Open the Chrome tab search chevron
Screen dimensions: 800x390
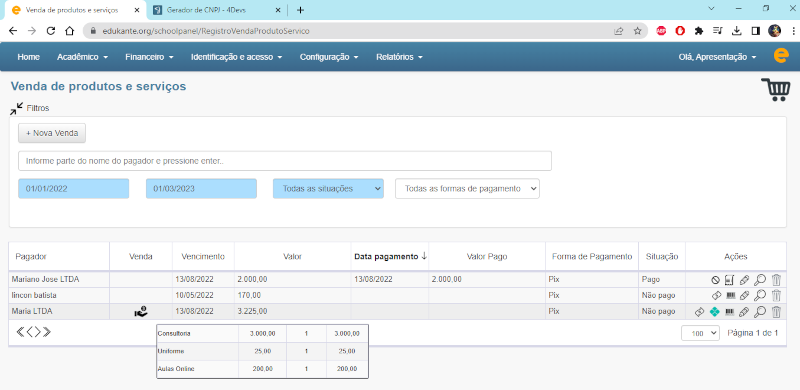coord(711,9)
